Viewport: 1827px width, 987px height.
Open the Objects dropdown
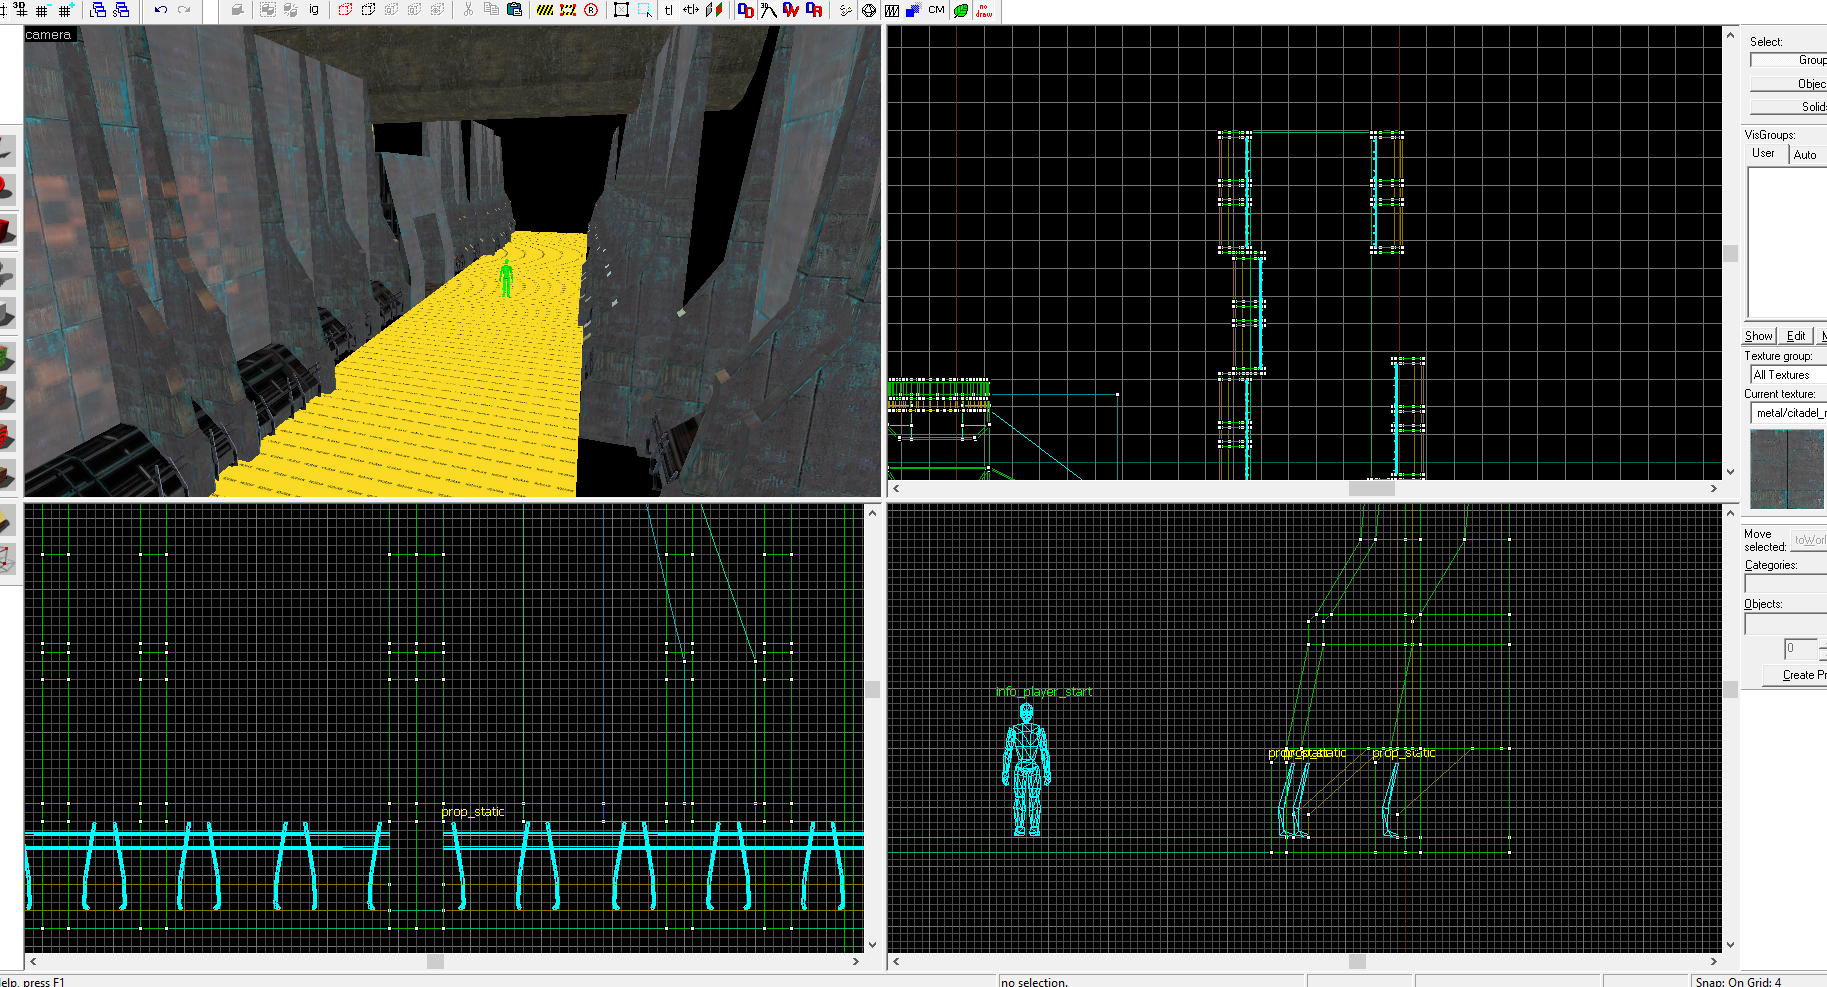point(1786,623)
